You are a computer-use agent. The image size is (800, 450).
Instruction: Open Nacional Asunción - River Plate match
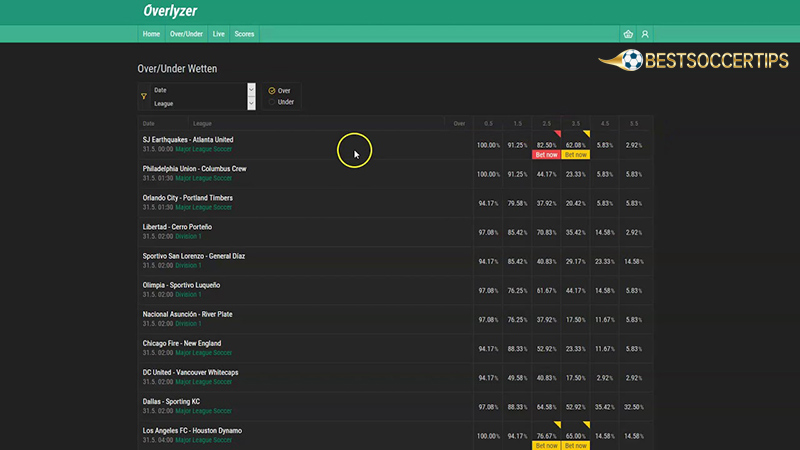tap(187, 314)
